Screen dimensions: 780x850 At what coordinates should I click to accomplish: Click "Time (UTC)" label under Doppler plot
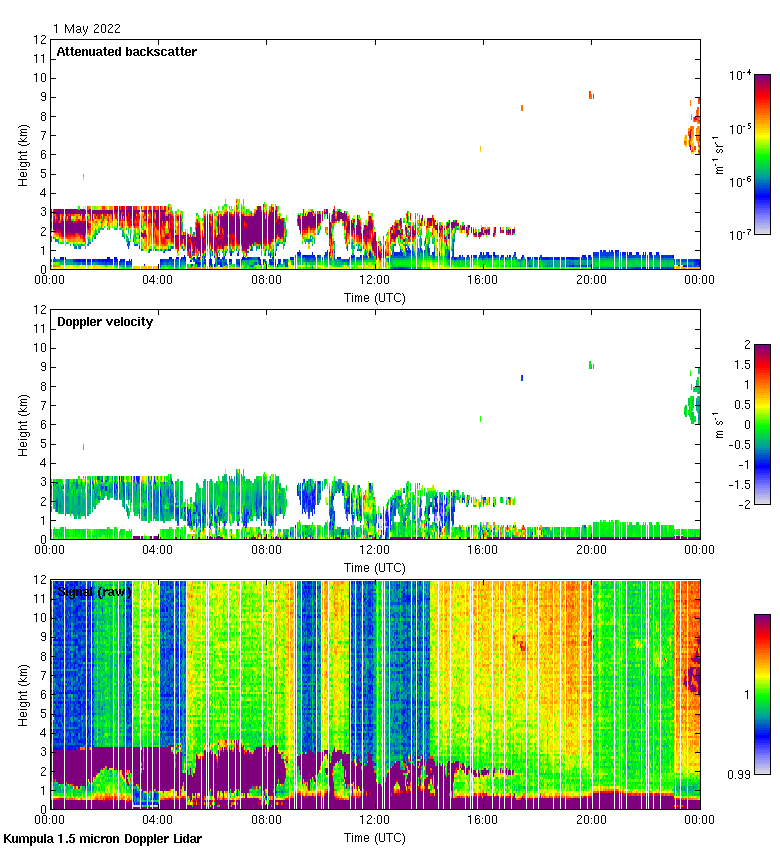[375, 567]
